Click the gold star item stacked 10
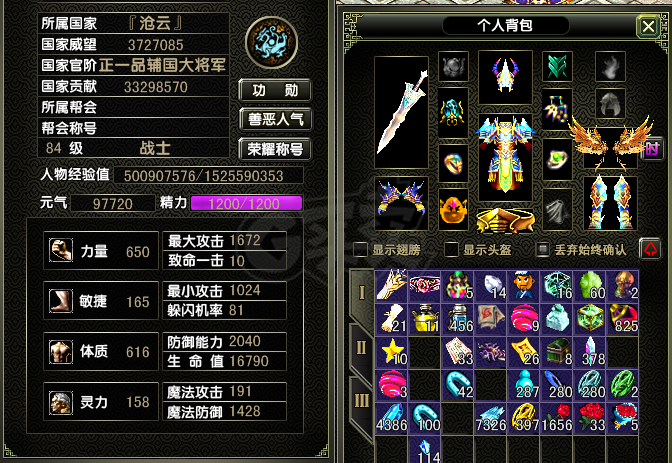 (391, 352)
